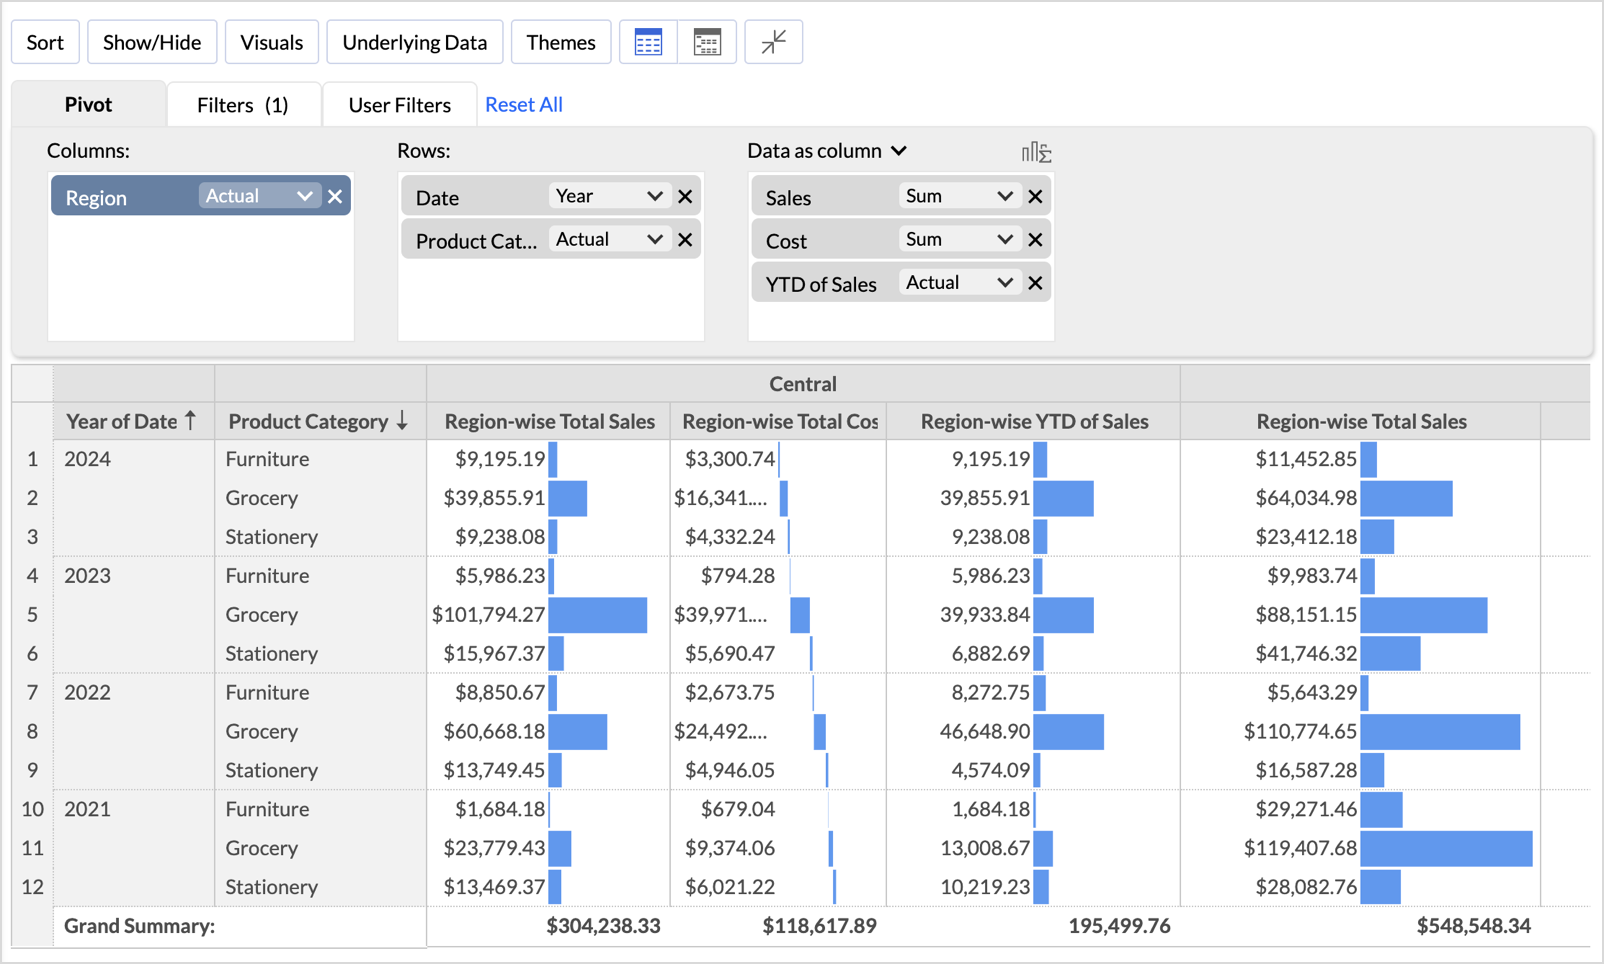Viewport: 1604px width, 964px height.
Task: Open the Year dropdown for Date
Action: coord(608,195)
